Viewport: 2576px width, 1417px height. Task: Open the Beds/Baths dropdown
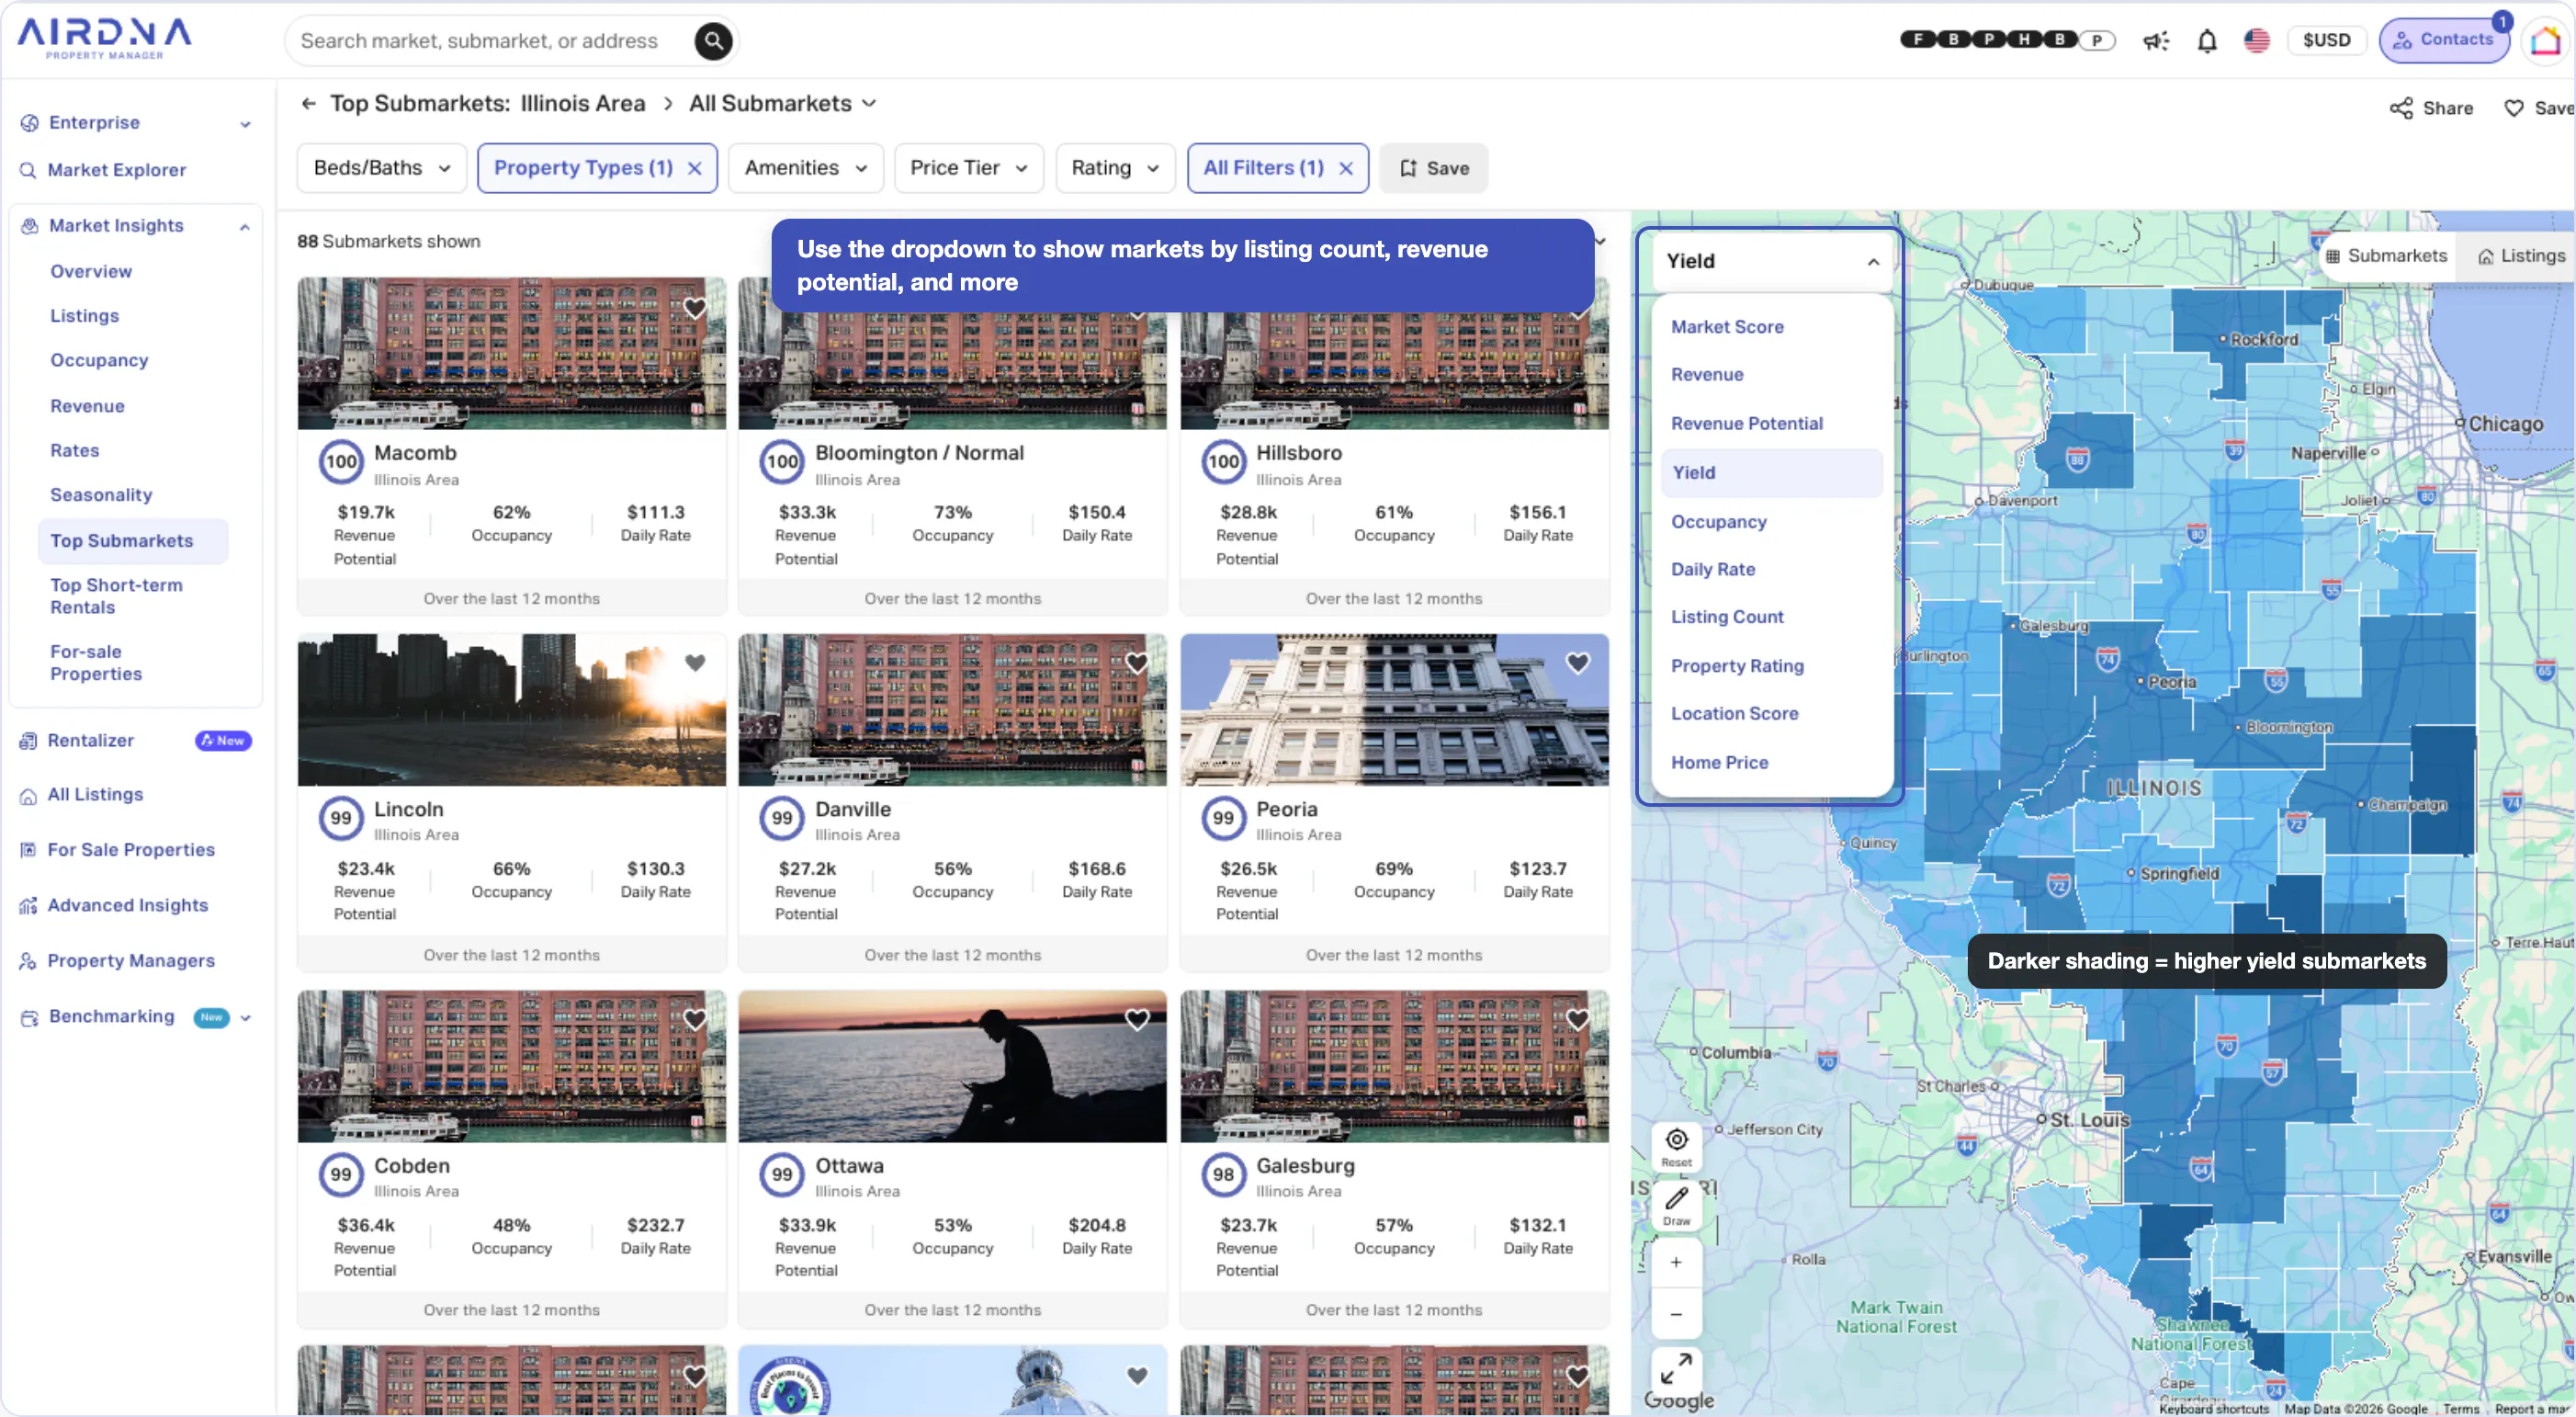382,168
